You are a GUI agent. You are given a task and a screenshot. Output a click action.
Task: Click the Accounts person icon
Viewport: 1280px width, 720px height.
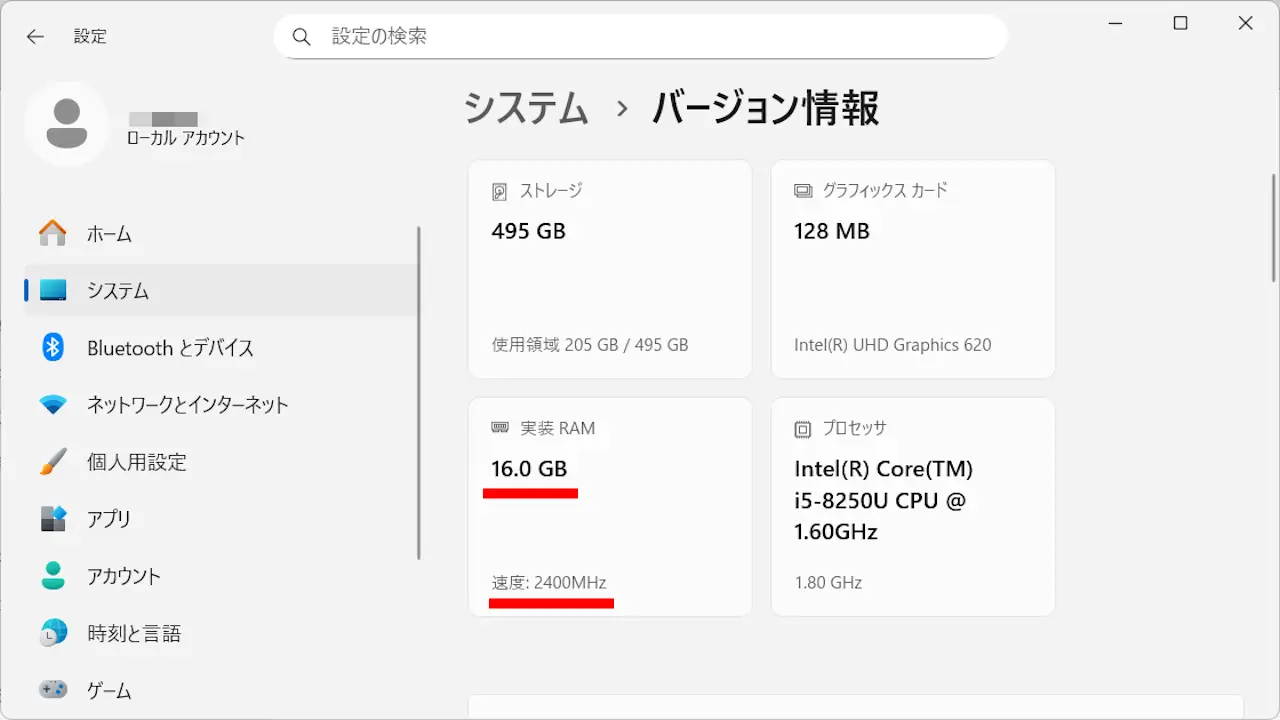[53, 576]
